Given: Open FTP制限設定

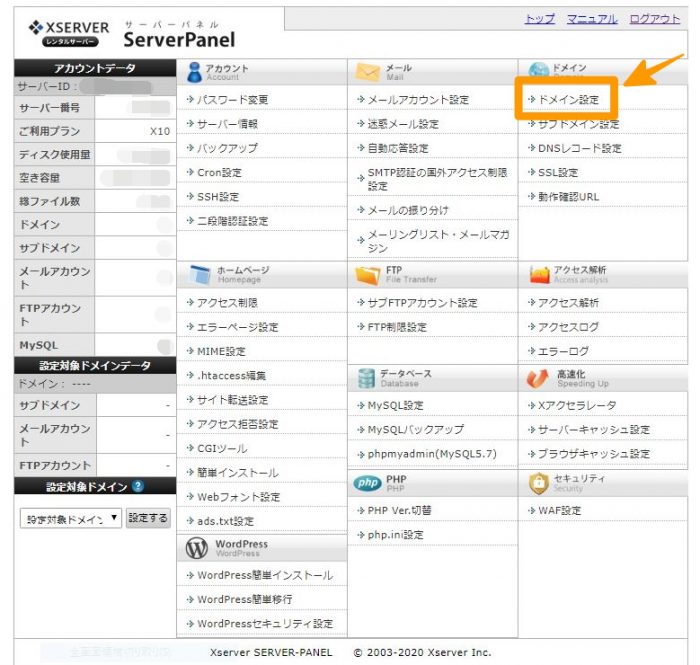Looking at the screenshot, I should [x=397, y=327].
